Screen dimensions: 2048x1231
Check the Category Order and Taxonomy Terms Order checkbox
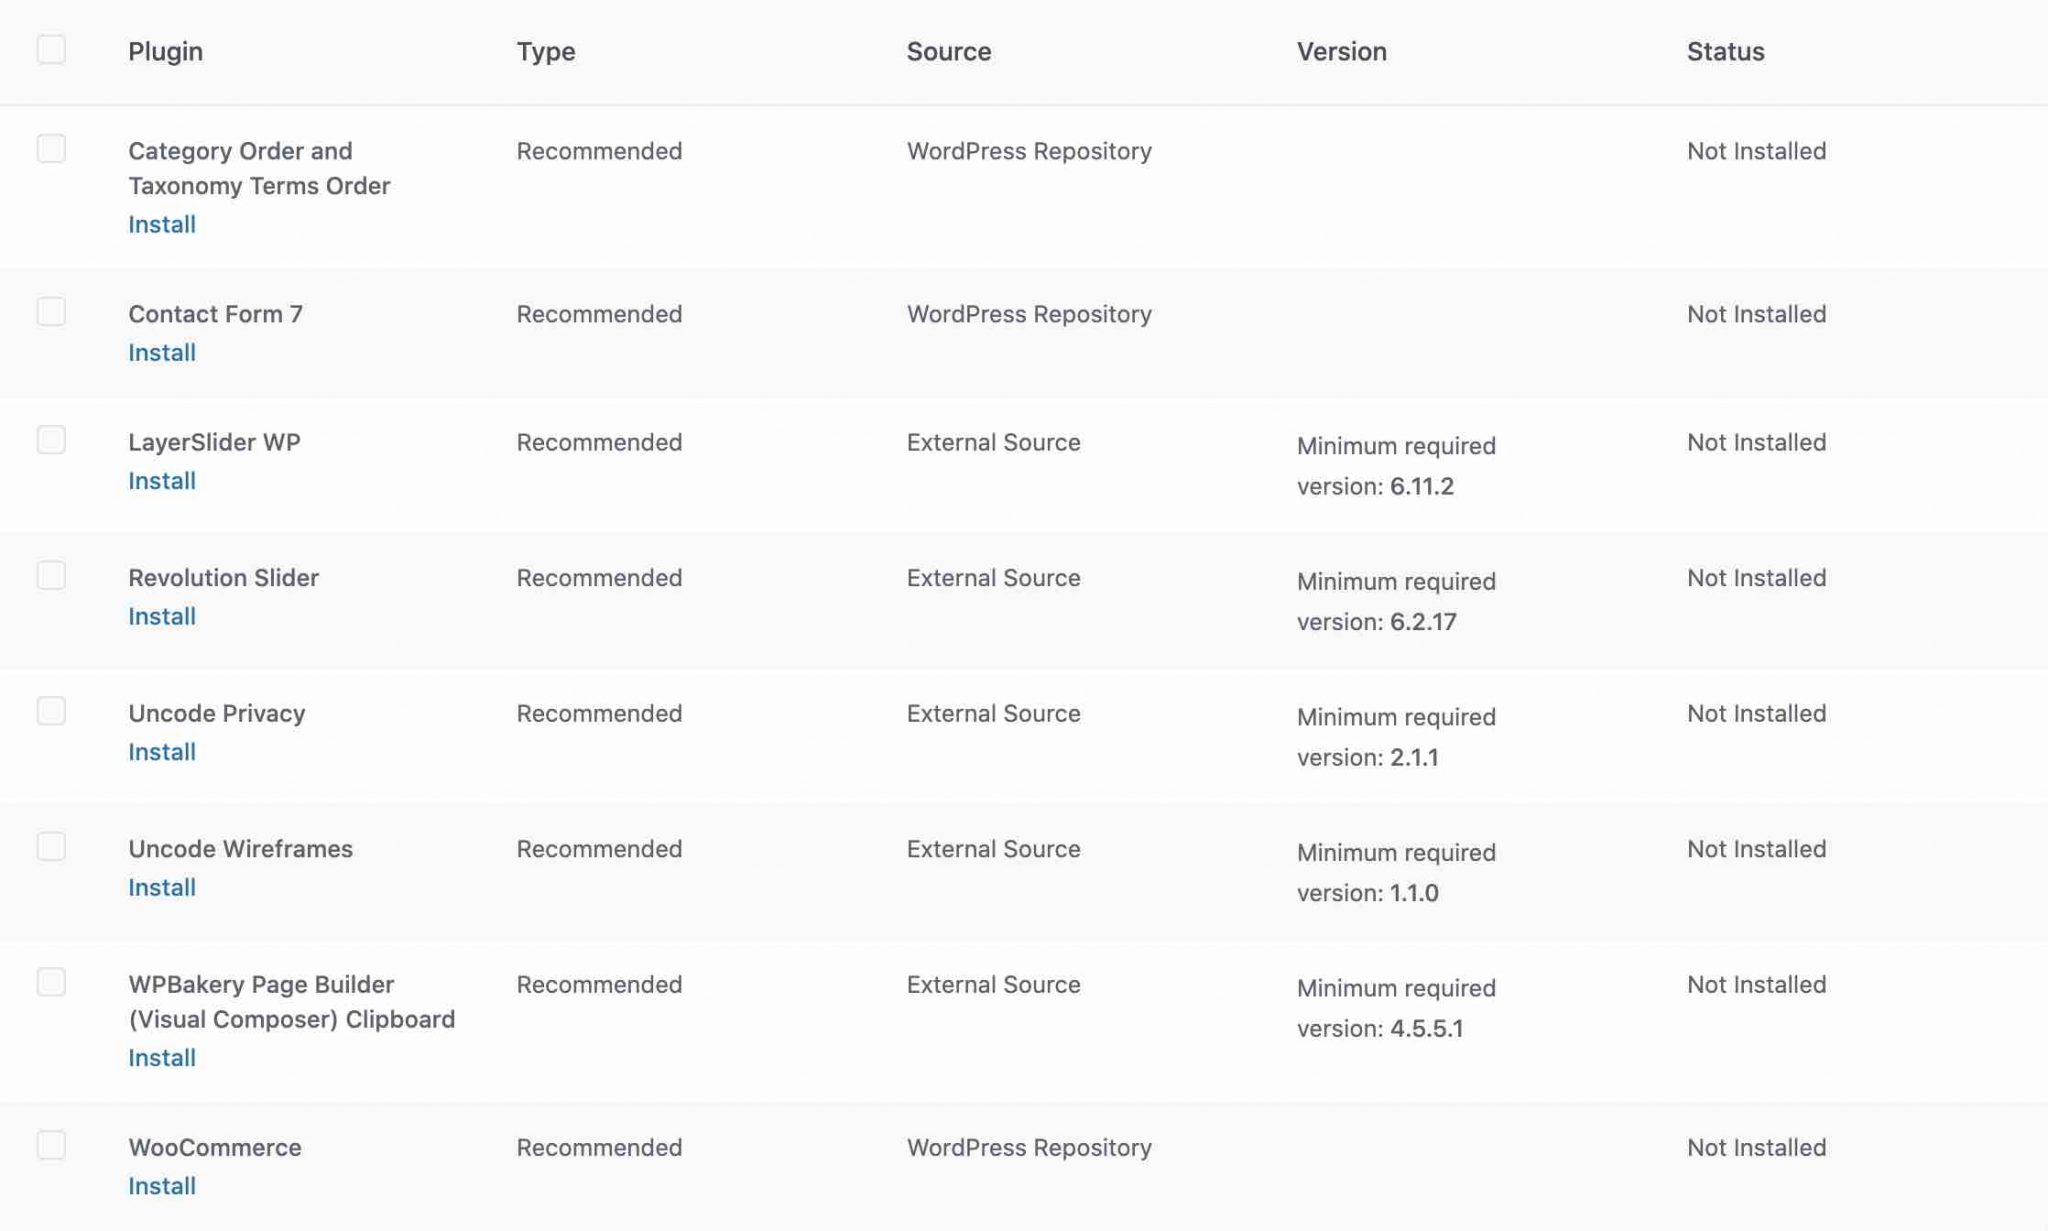tap(51, 149)
